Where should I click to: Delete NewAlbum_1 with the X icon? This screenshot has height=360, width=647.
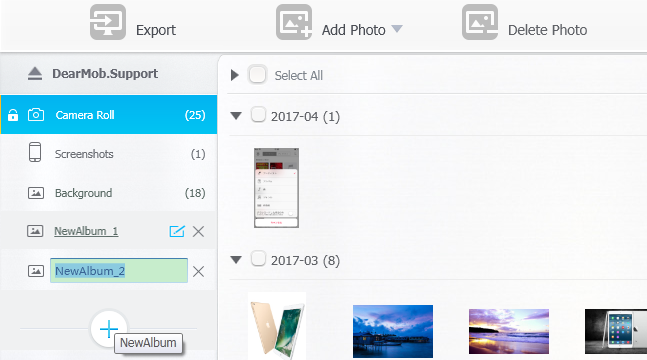pyautogui.click(x=198, y=232)
